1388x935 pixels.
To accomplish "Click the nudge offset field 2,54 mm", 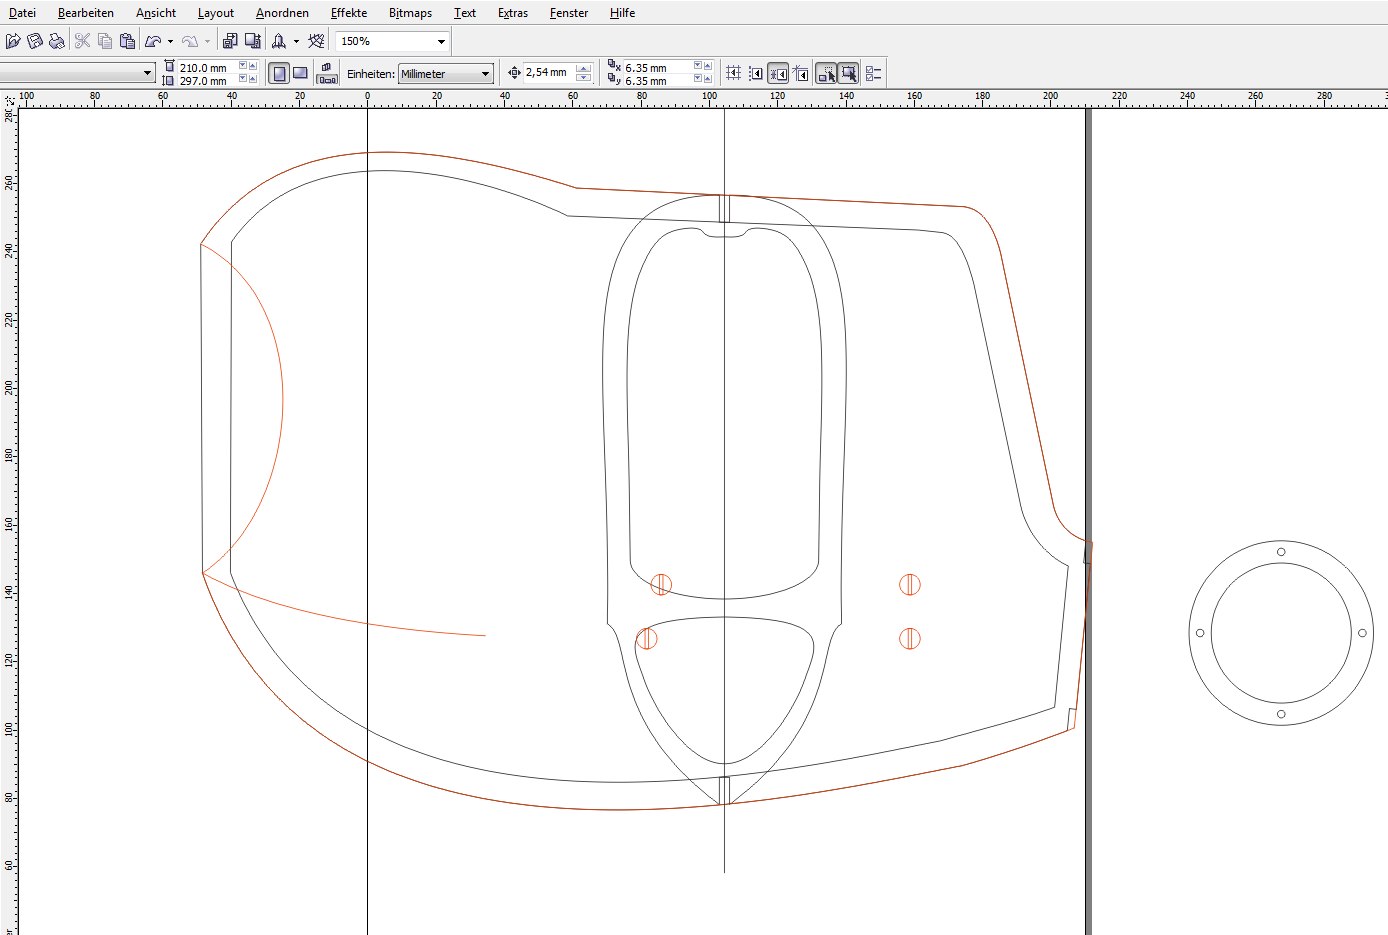I will [x=549, y=72].
